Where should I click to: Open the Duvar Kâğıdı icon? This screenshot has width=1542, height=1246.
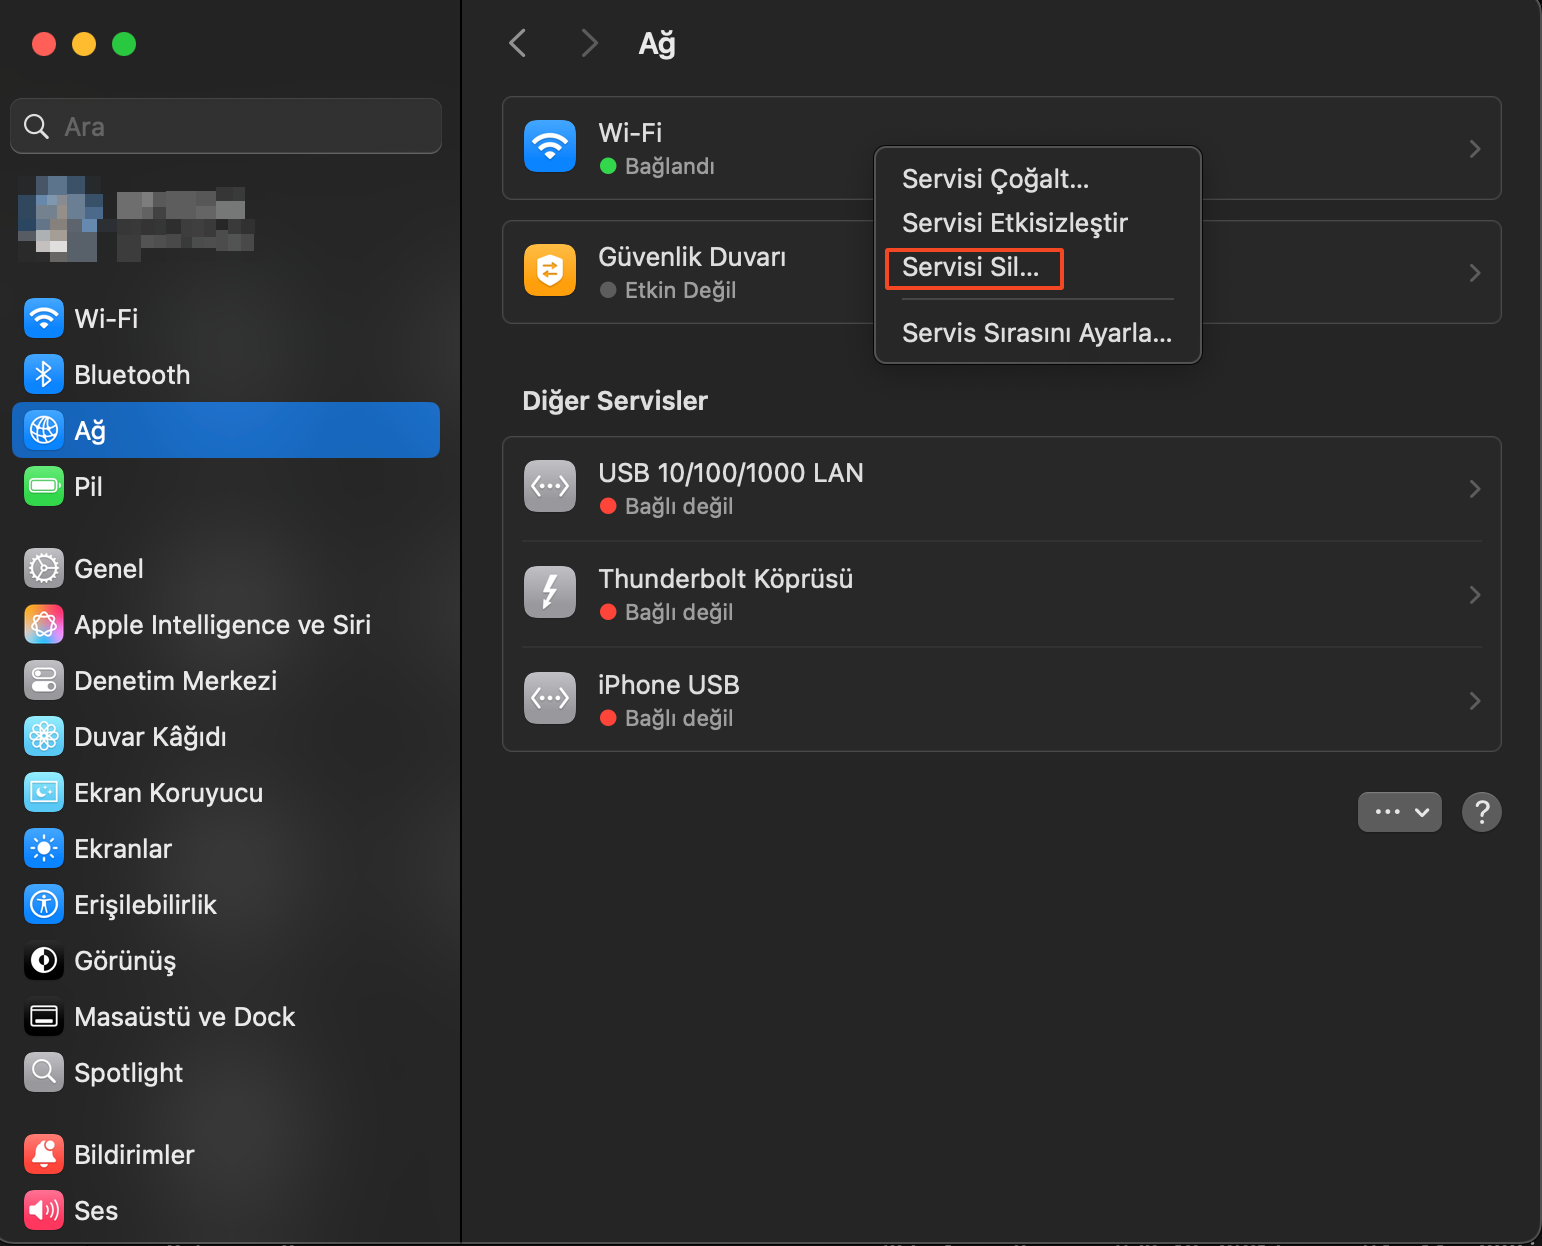[44, 737]
